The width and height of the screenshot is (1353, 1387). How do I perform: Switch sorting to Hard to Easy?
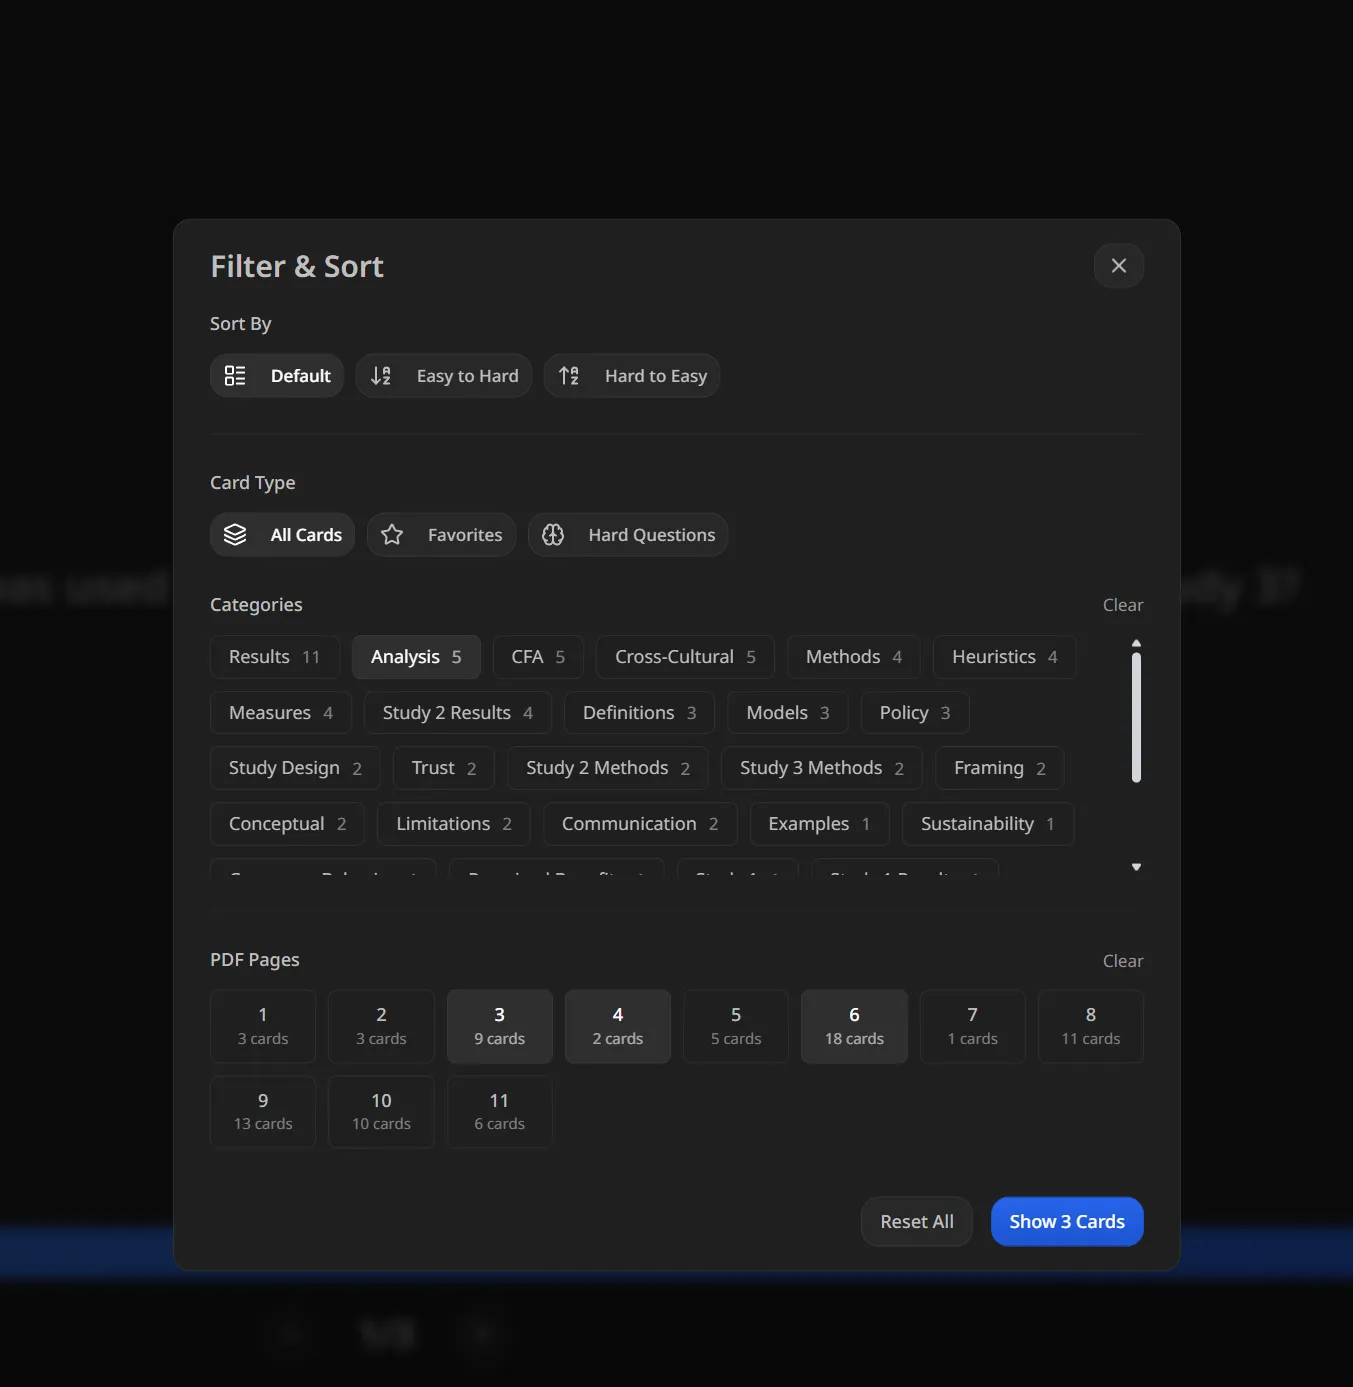[x=632, y=375]
